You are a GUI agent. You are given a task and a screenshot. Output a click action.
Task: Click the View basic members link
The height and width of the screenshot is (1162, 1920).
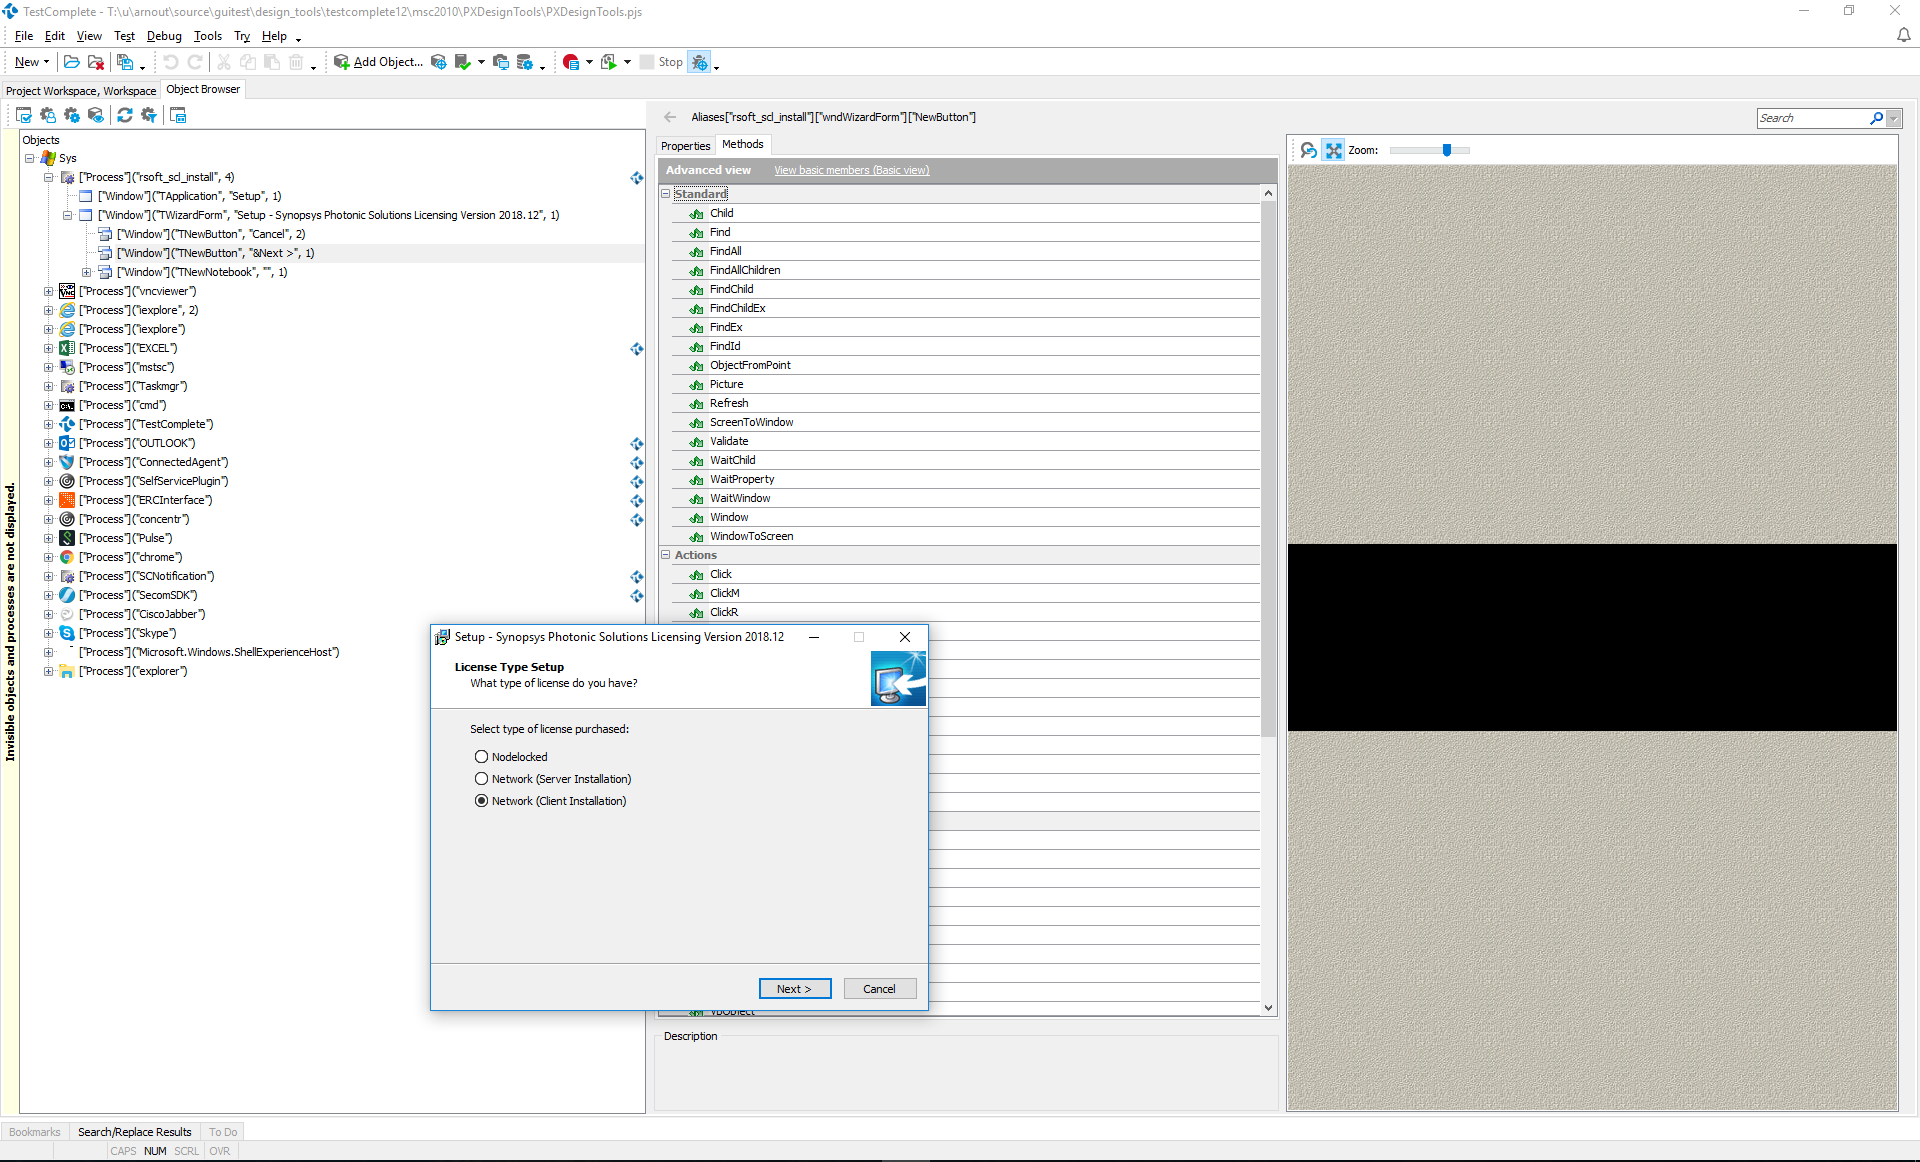pos(851,171)
